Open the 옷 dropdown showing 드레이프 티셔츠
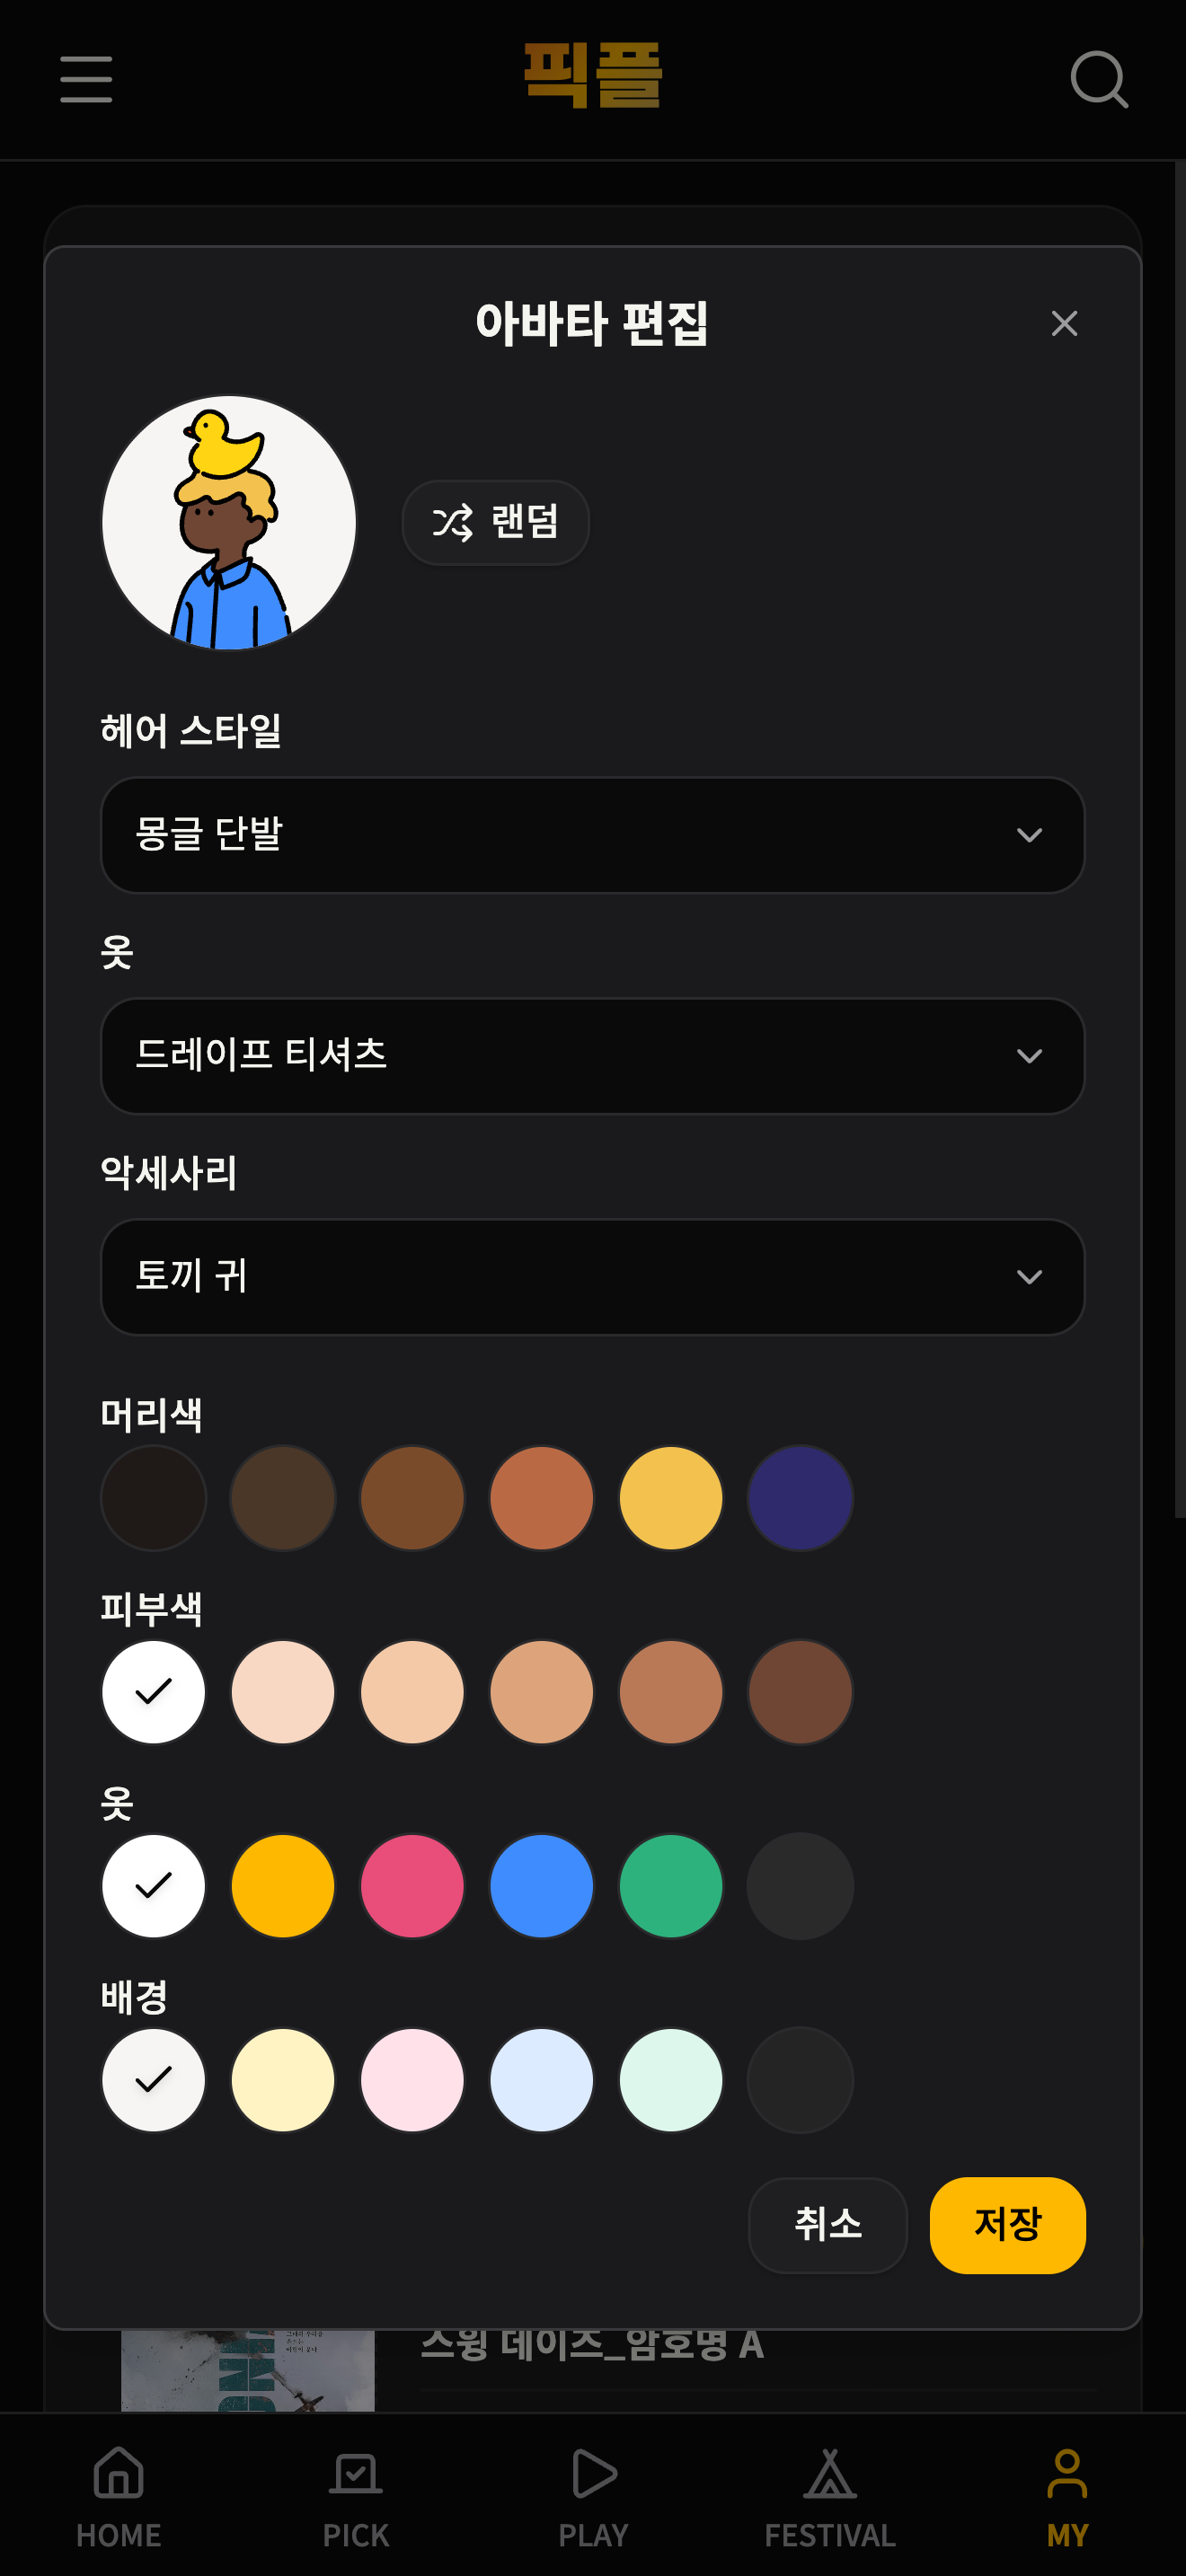The height and width of the screenshot is (2576, 1186). tap(593, 1056)
